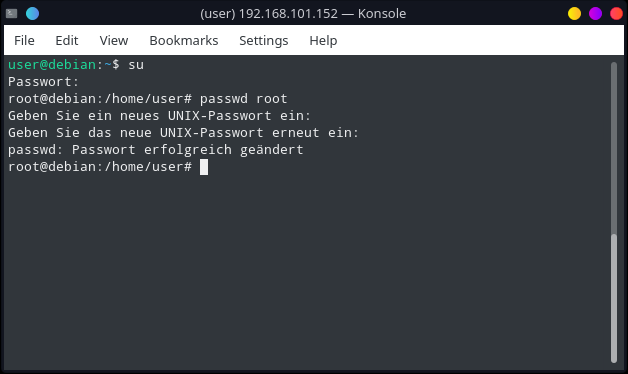
Task: Click the 'su' command on first line
Action: (x=136, y=65)
